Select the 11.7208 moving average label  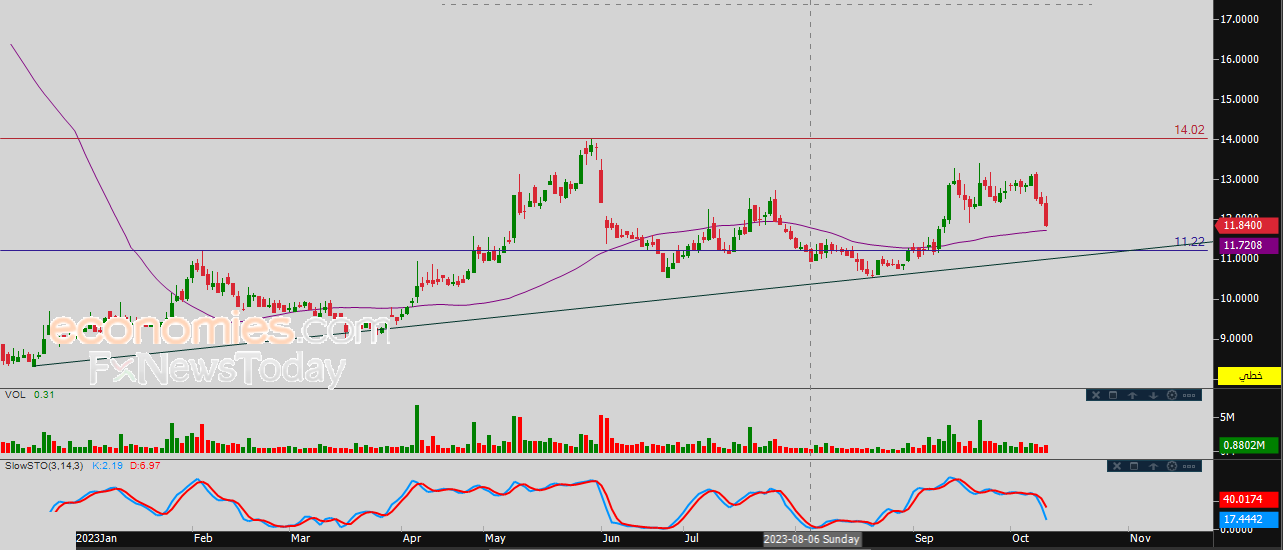click(x=1249, y=245)
